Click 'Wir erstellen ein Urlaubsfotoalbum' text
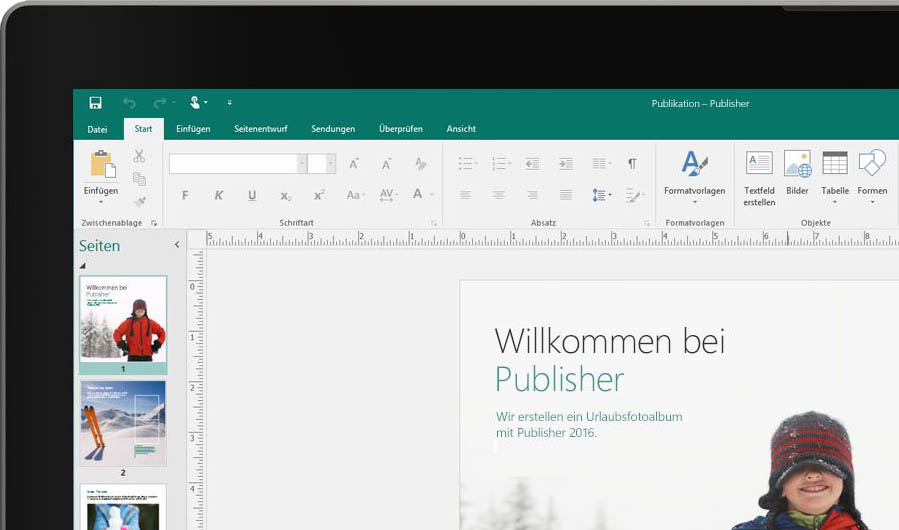The image size is (899, 530). (589, 417)
